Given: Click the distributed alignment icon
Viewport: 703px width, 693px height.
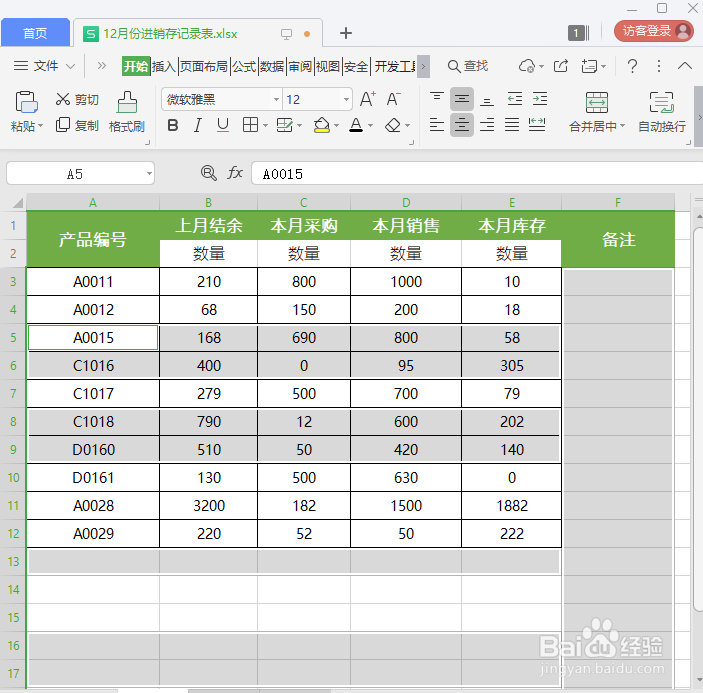Looking at the screenshot, I should 537,125.
